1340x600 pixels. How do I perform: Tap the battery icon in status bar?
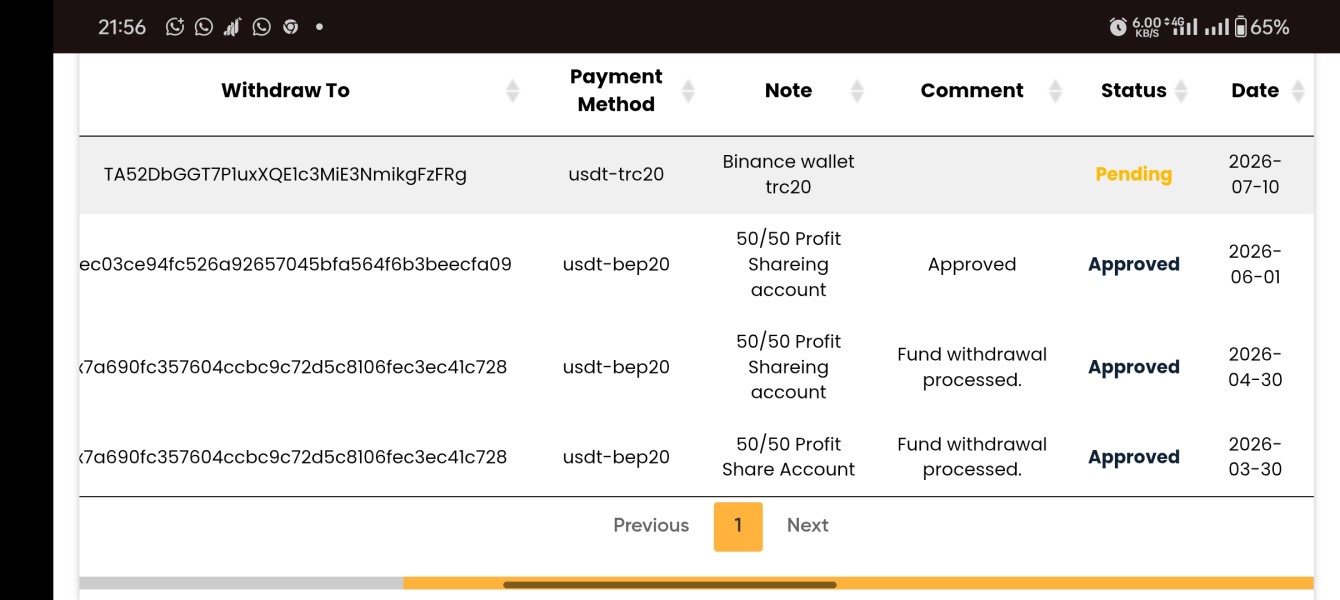click(x=1241, y=27)
